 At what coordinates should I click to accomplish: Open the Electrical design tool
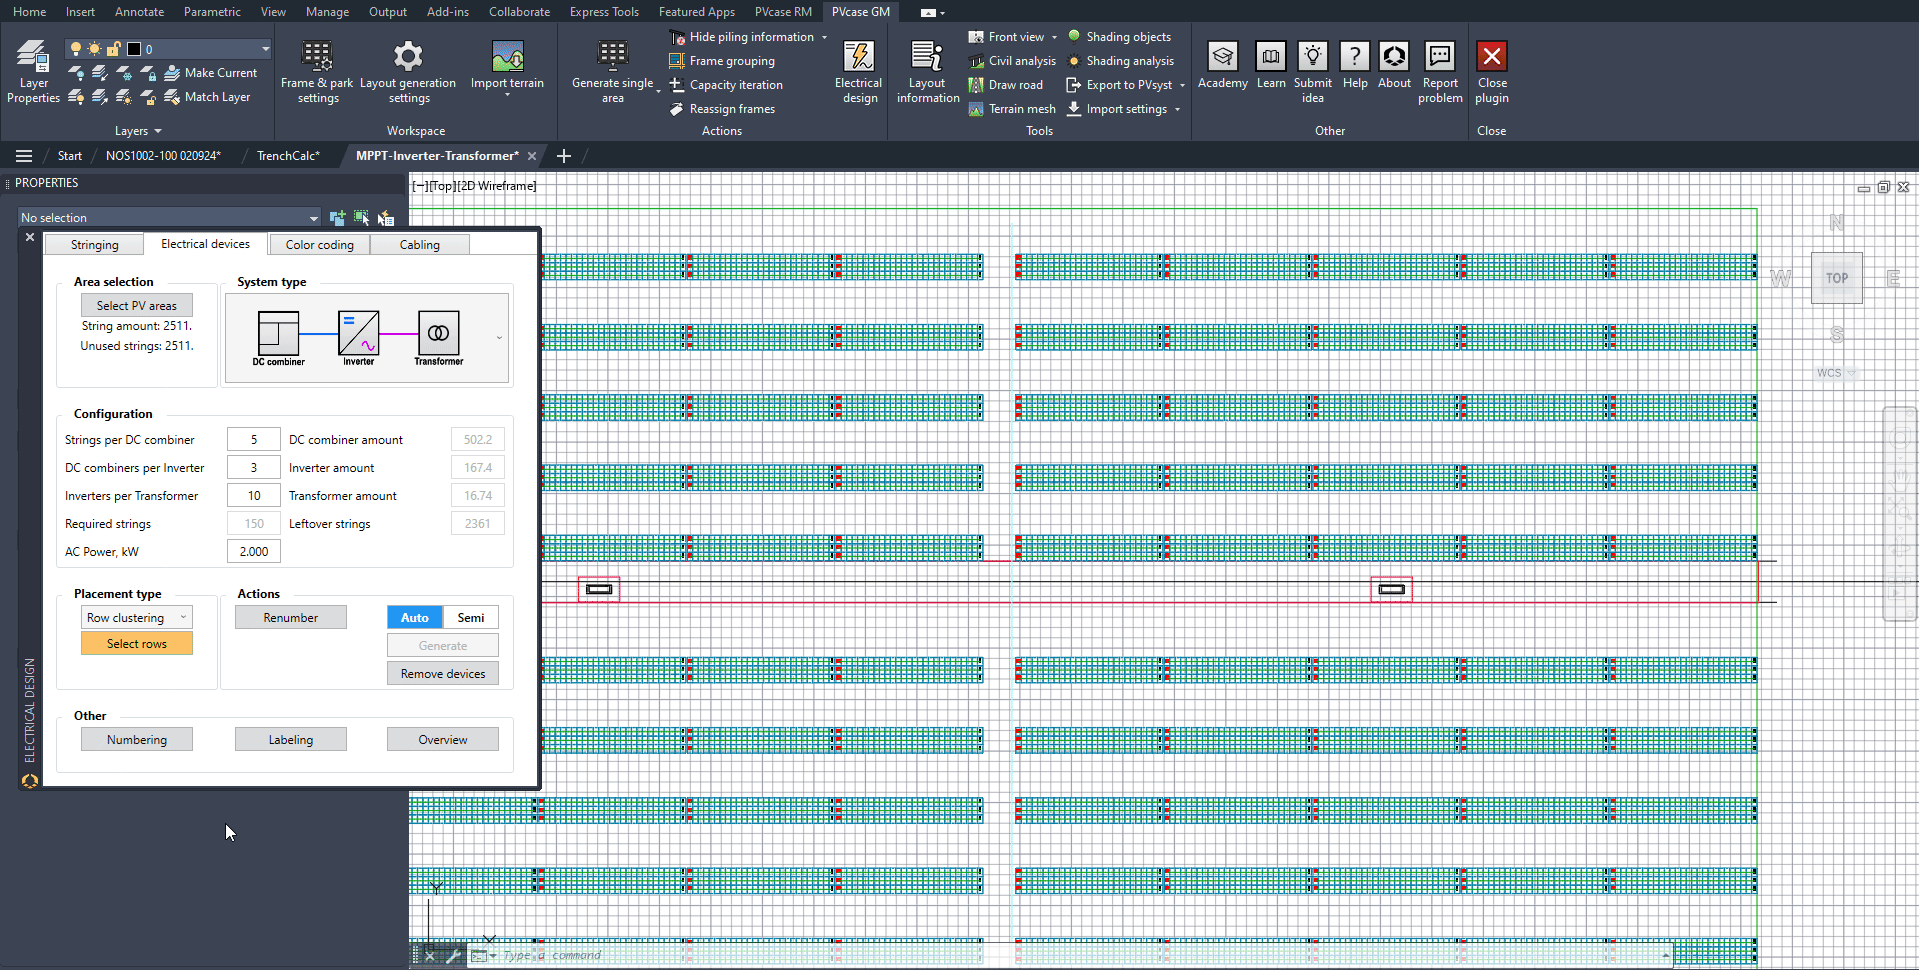click(858, 57)
